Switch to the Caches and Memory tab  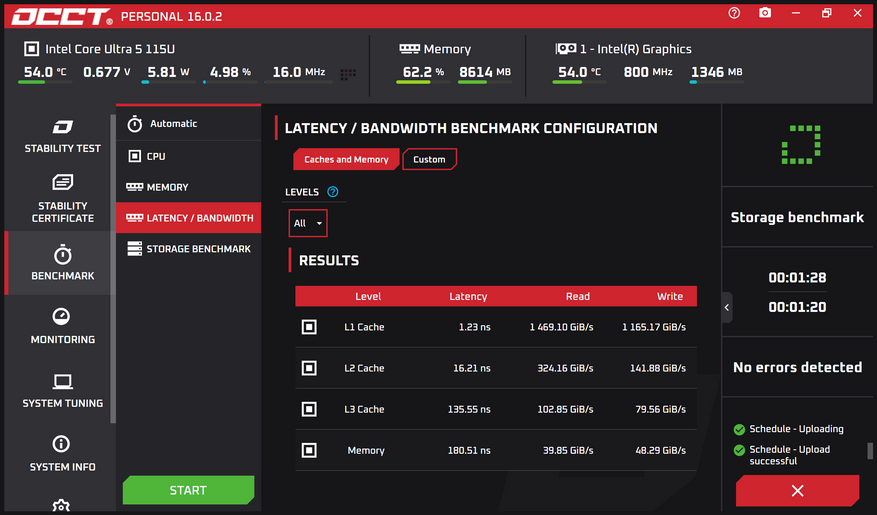coord(346,159)
